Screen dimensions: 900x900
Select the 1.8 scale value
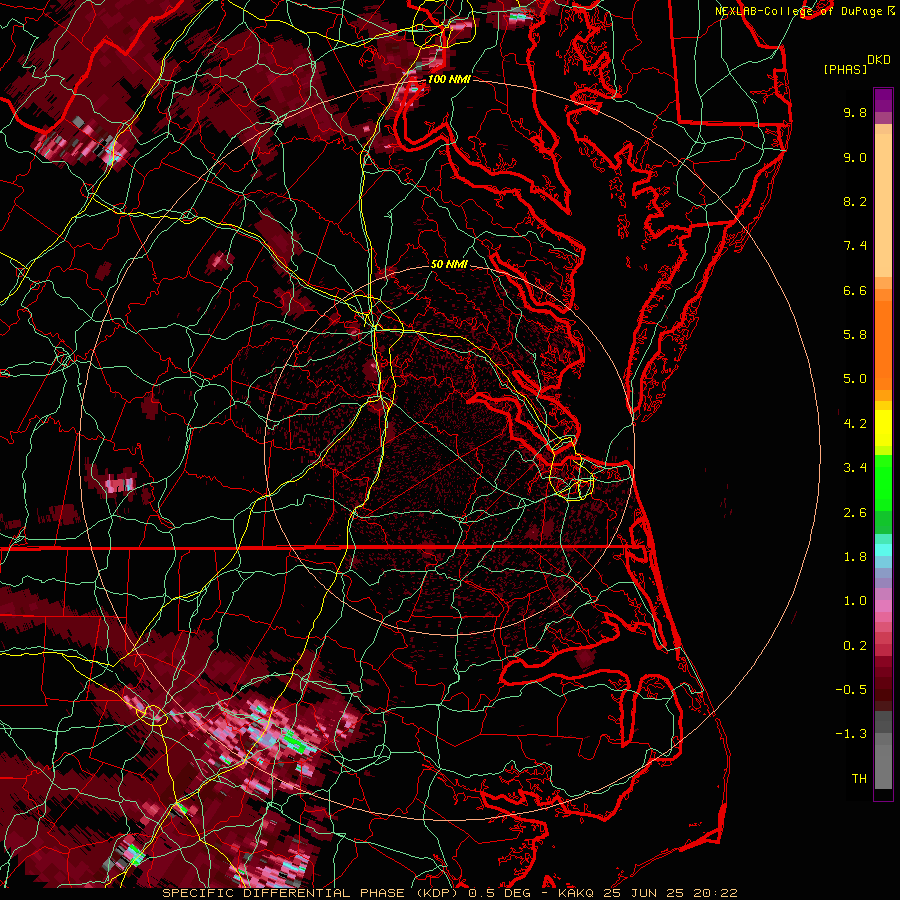click(855, 557)
